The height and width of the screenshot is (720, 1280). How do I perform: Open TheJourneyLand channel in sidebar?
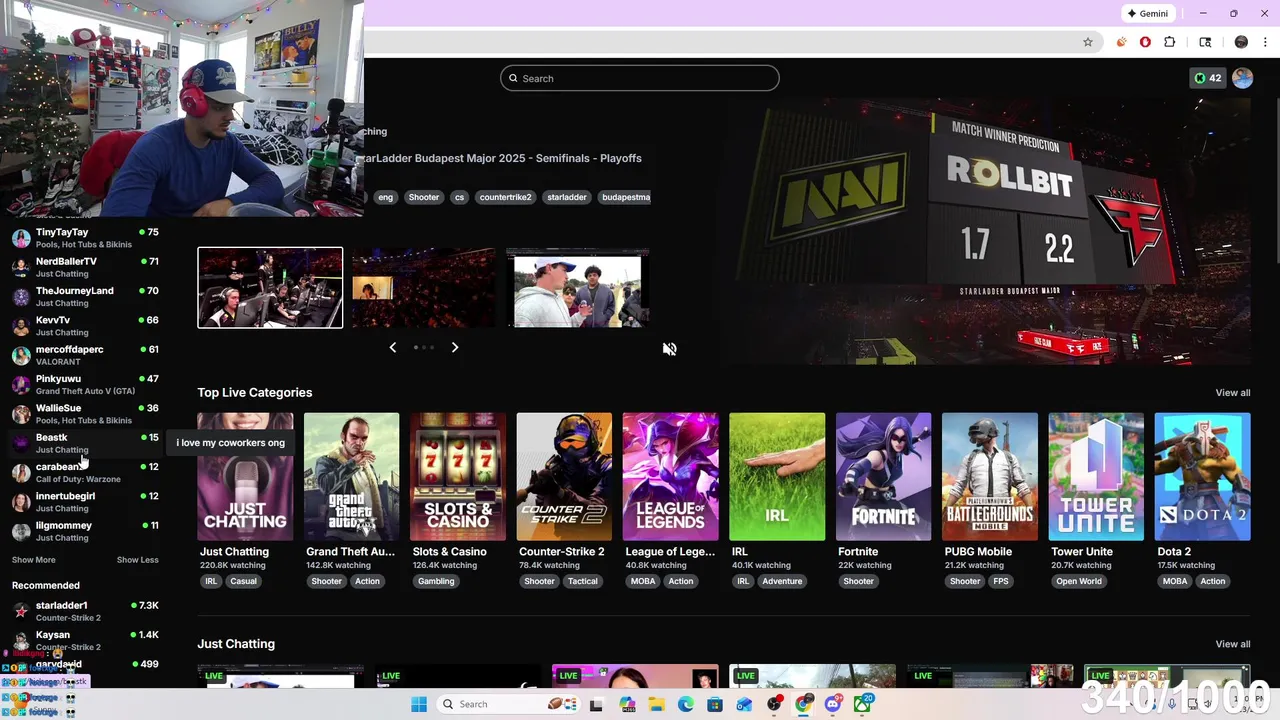(85, 296)
